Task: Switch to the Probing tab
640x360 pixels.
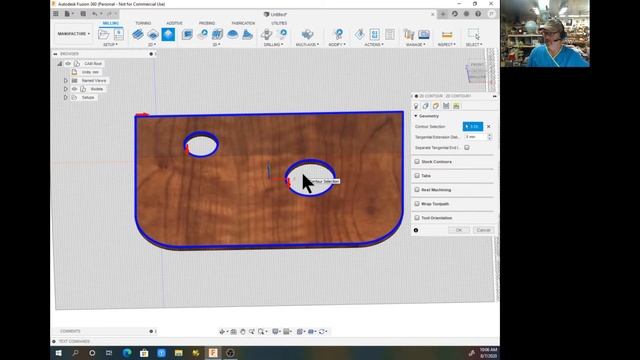Action: (x=207, y=23)
